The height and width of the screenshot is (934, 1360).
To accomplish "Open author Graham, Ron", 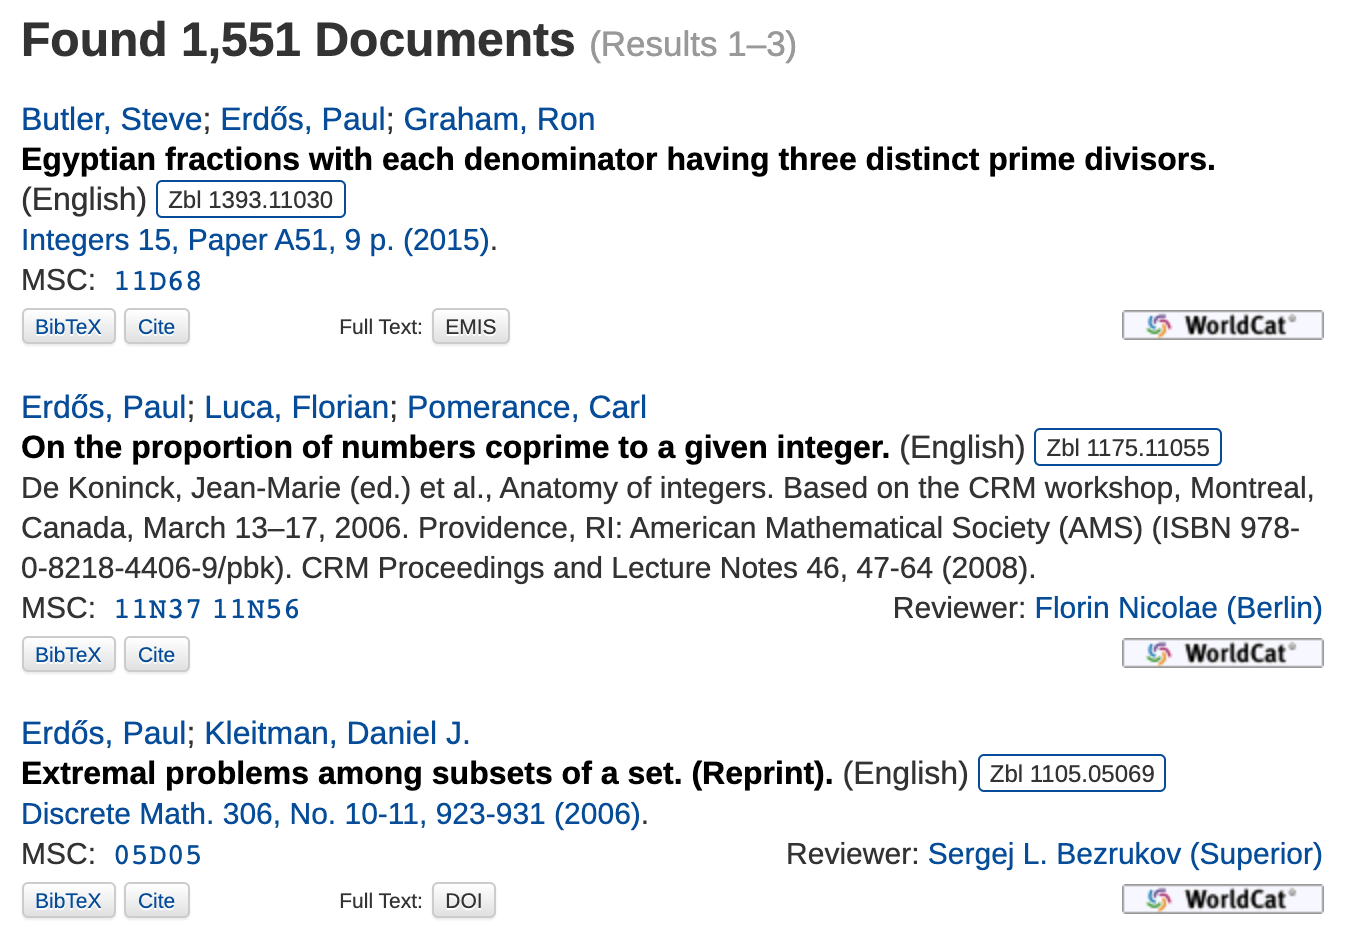I will [x=499, y=119].
